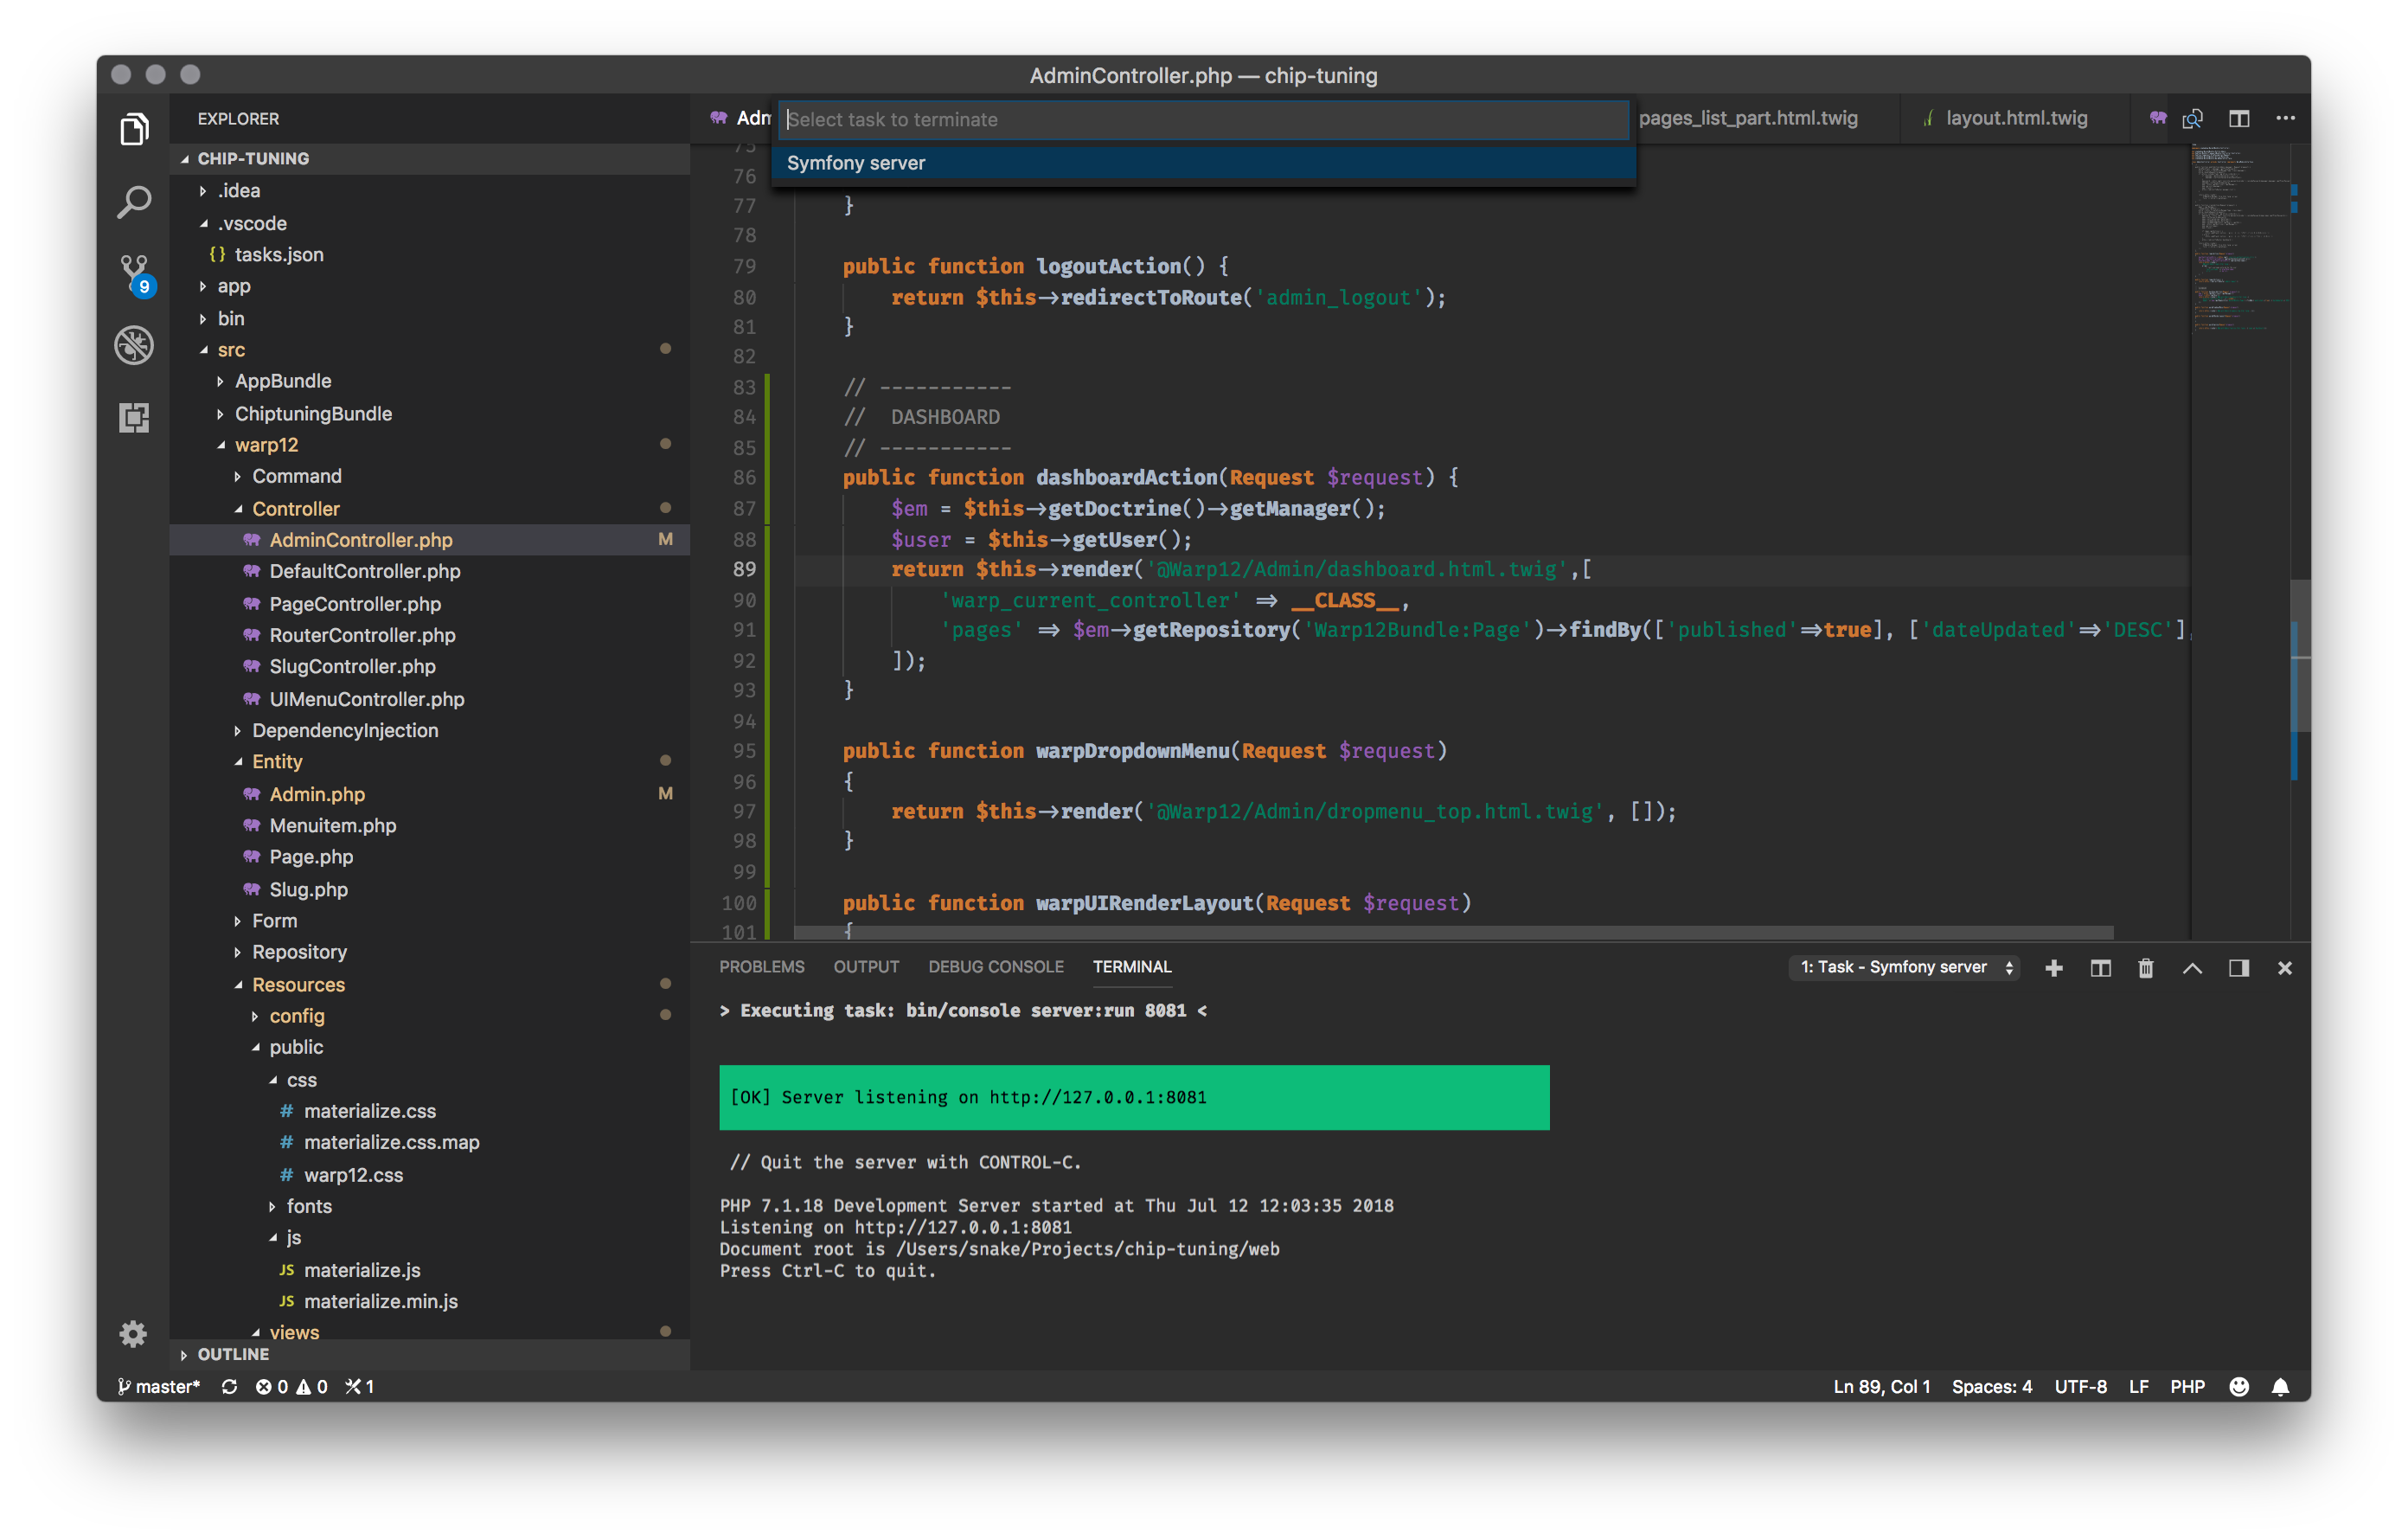Image resolution: width=2408 pixels, height=1540 pixels.
Task: Click the Manage gear icon
Action: coord(133,1334)
